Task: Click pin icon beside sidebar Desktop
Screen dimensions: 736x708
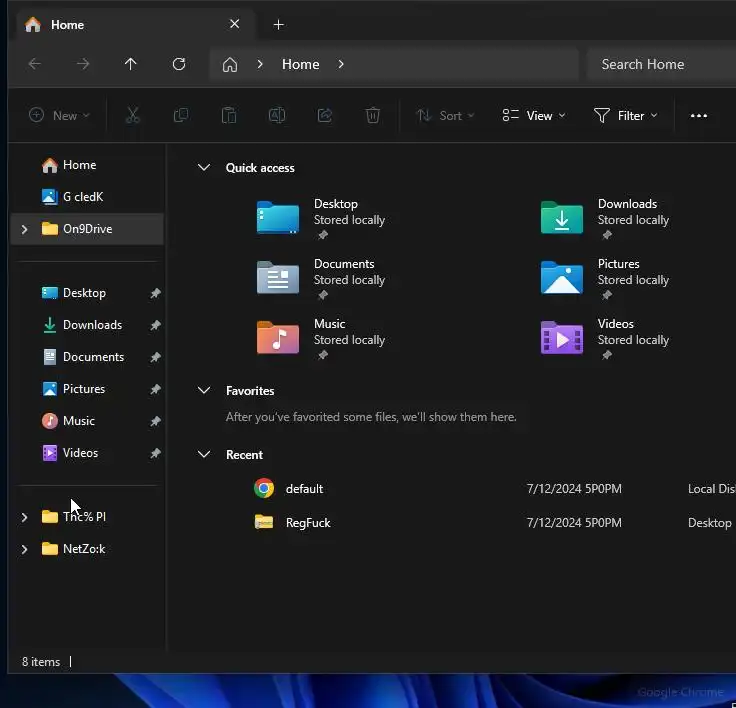Action: click(x=155, y=293)
